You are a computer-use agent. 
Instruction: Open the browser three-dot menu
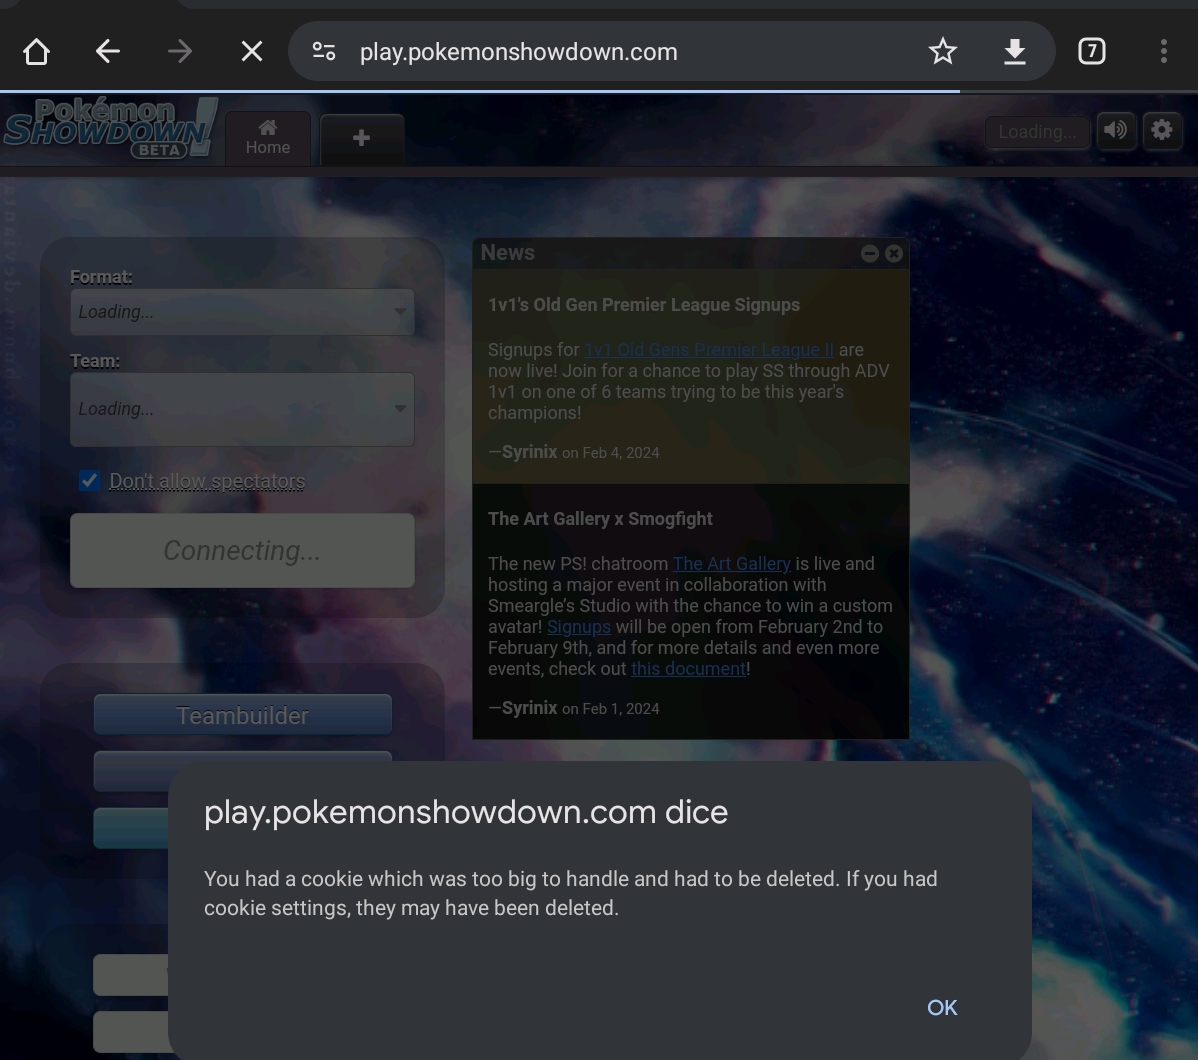click(1164, 51)
